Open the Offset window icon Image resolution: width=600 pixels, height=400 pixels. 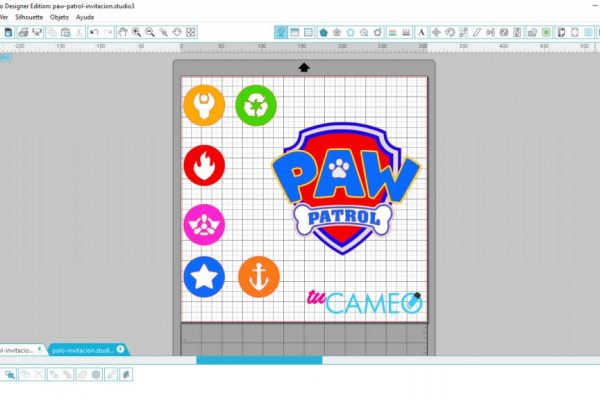click(x=532, y=33)
